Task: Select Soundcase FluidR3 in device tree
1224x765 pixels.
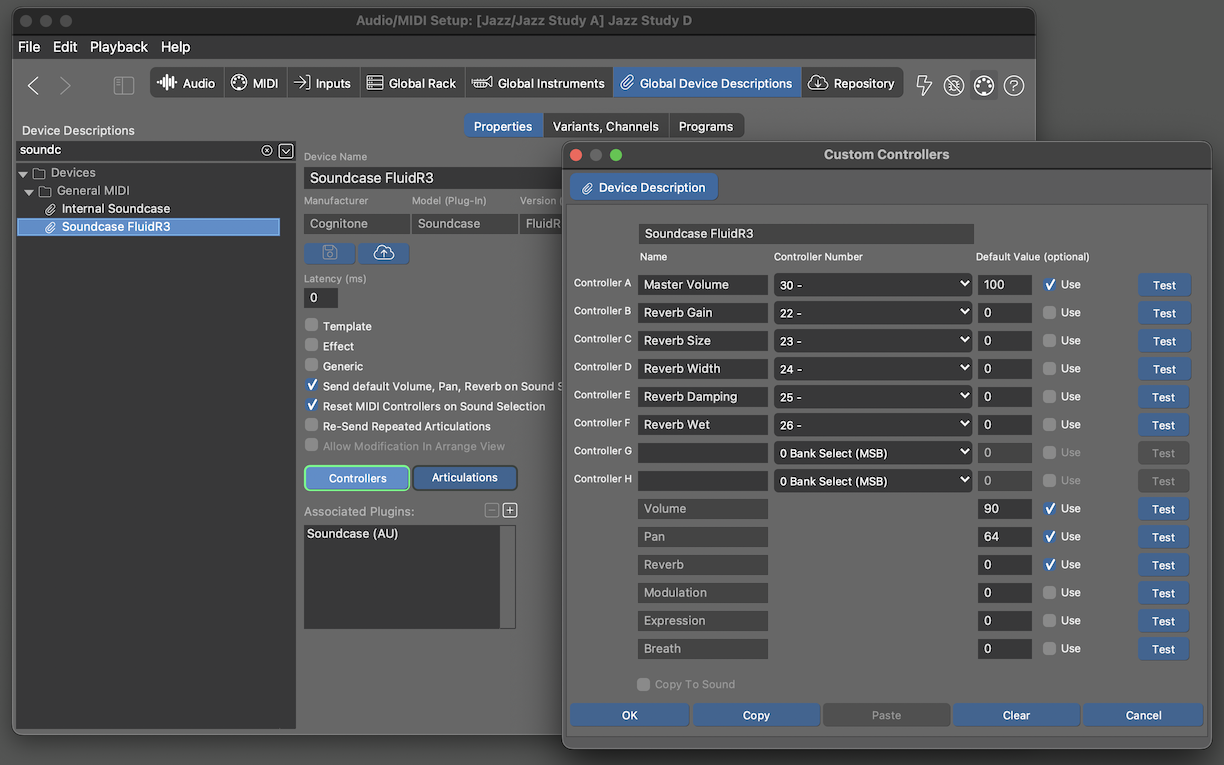Action: tap(148, 227)
